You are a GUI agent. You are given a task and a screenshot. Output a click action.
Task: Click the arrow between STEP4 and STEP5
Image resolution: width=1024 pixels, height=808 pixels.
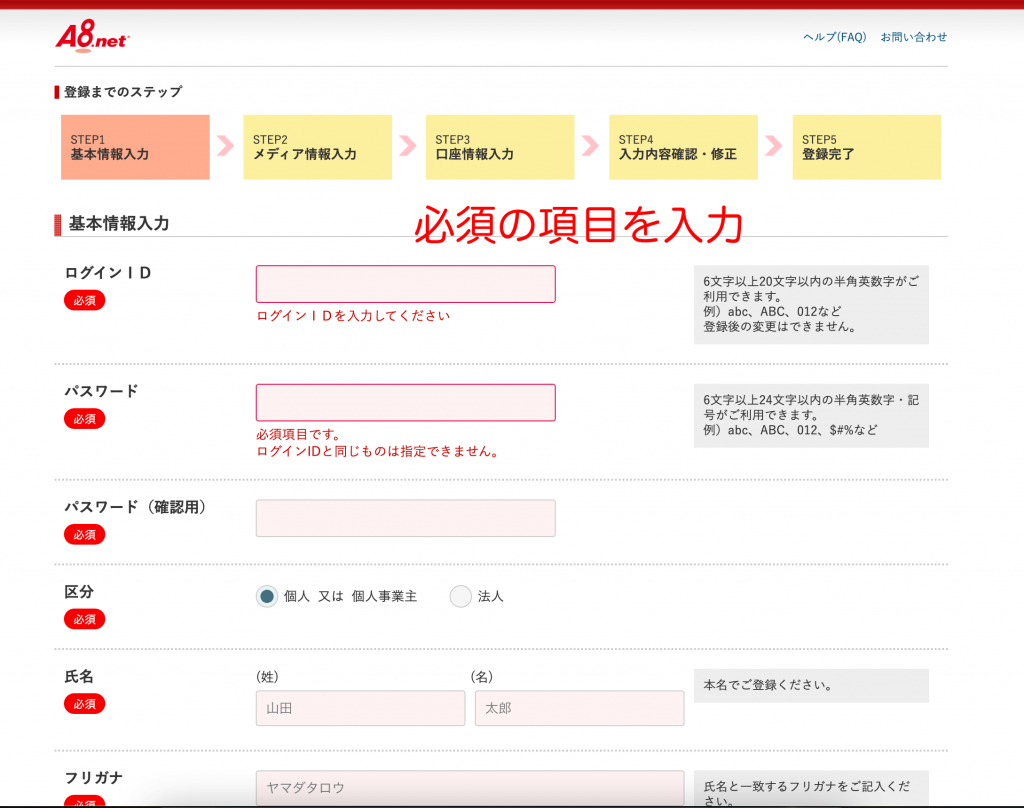pyautogui.click(x=774, y=146)
